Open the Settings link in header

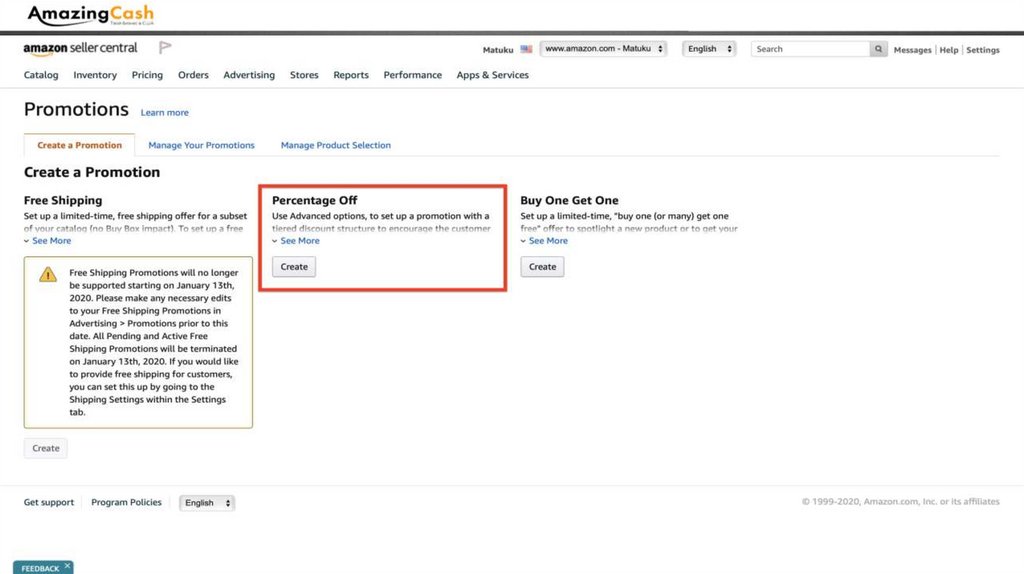point(983,50)
